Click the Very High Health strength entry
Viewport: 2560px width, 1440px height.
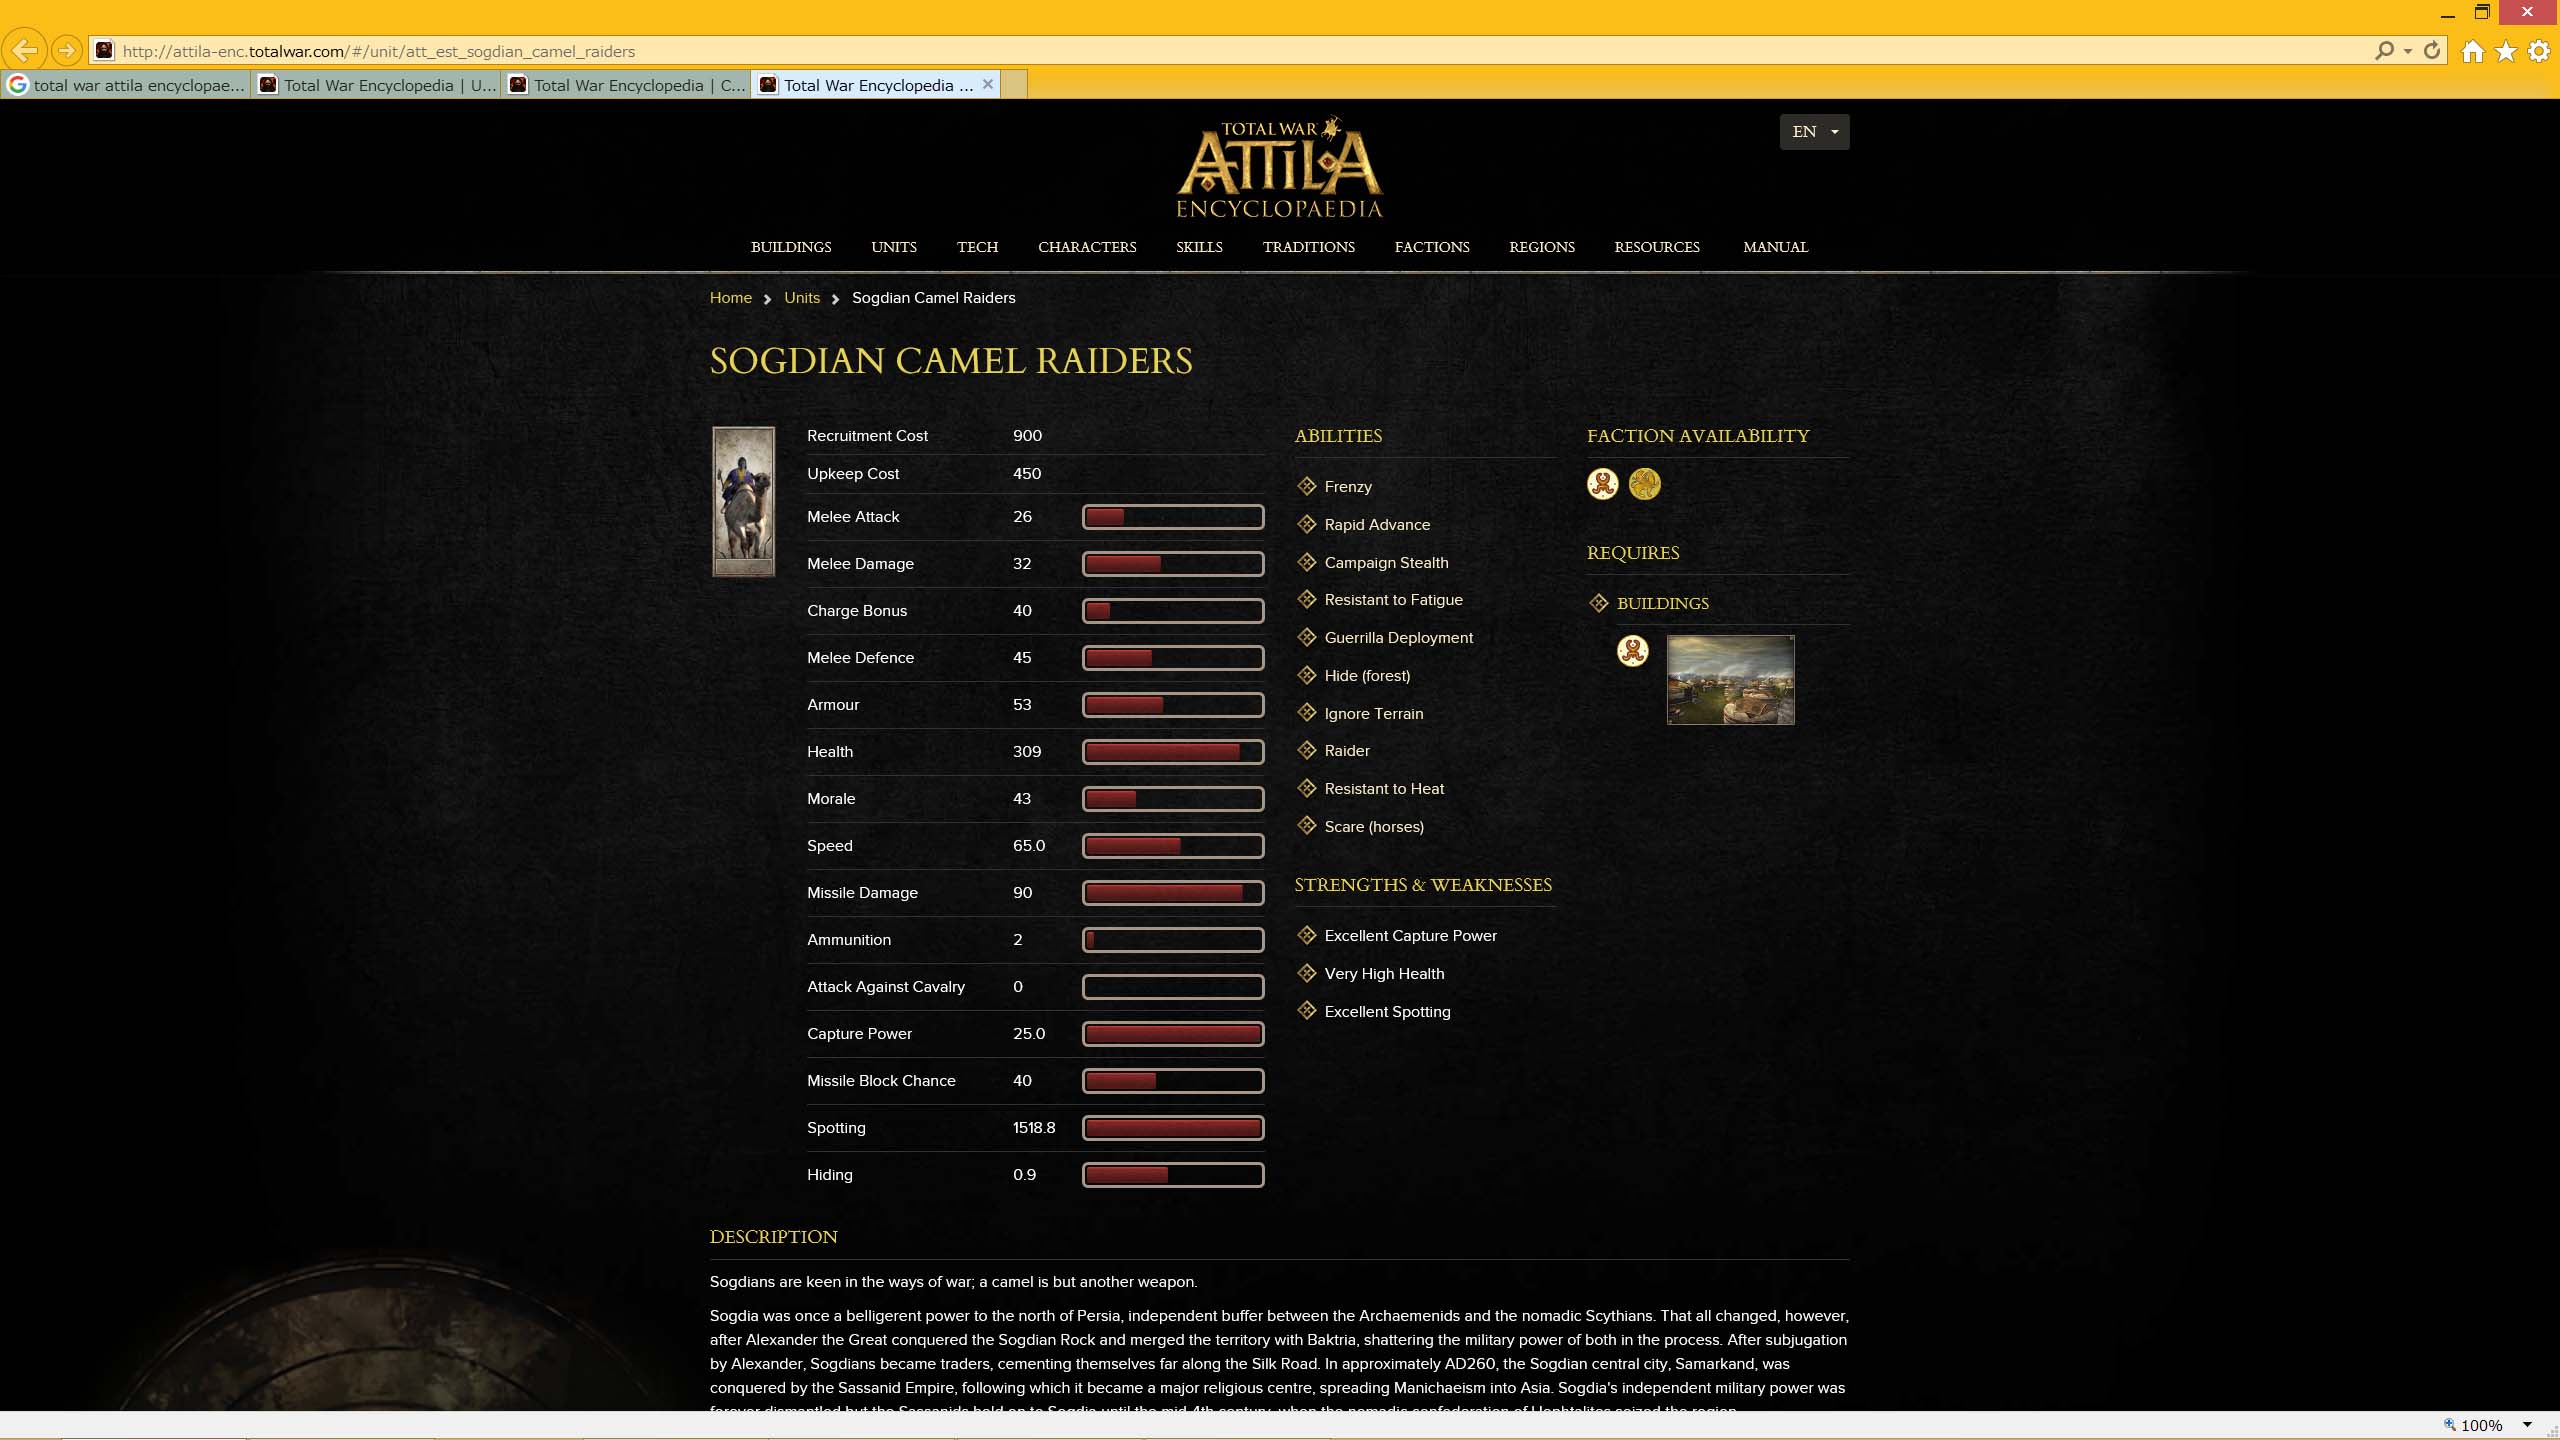1384,973
